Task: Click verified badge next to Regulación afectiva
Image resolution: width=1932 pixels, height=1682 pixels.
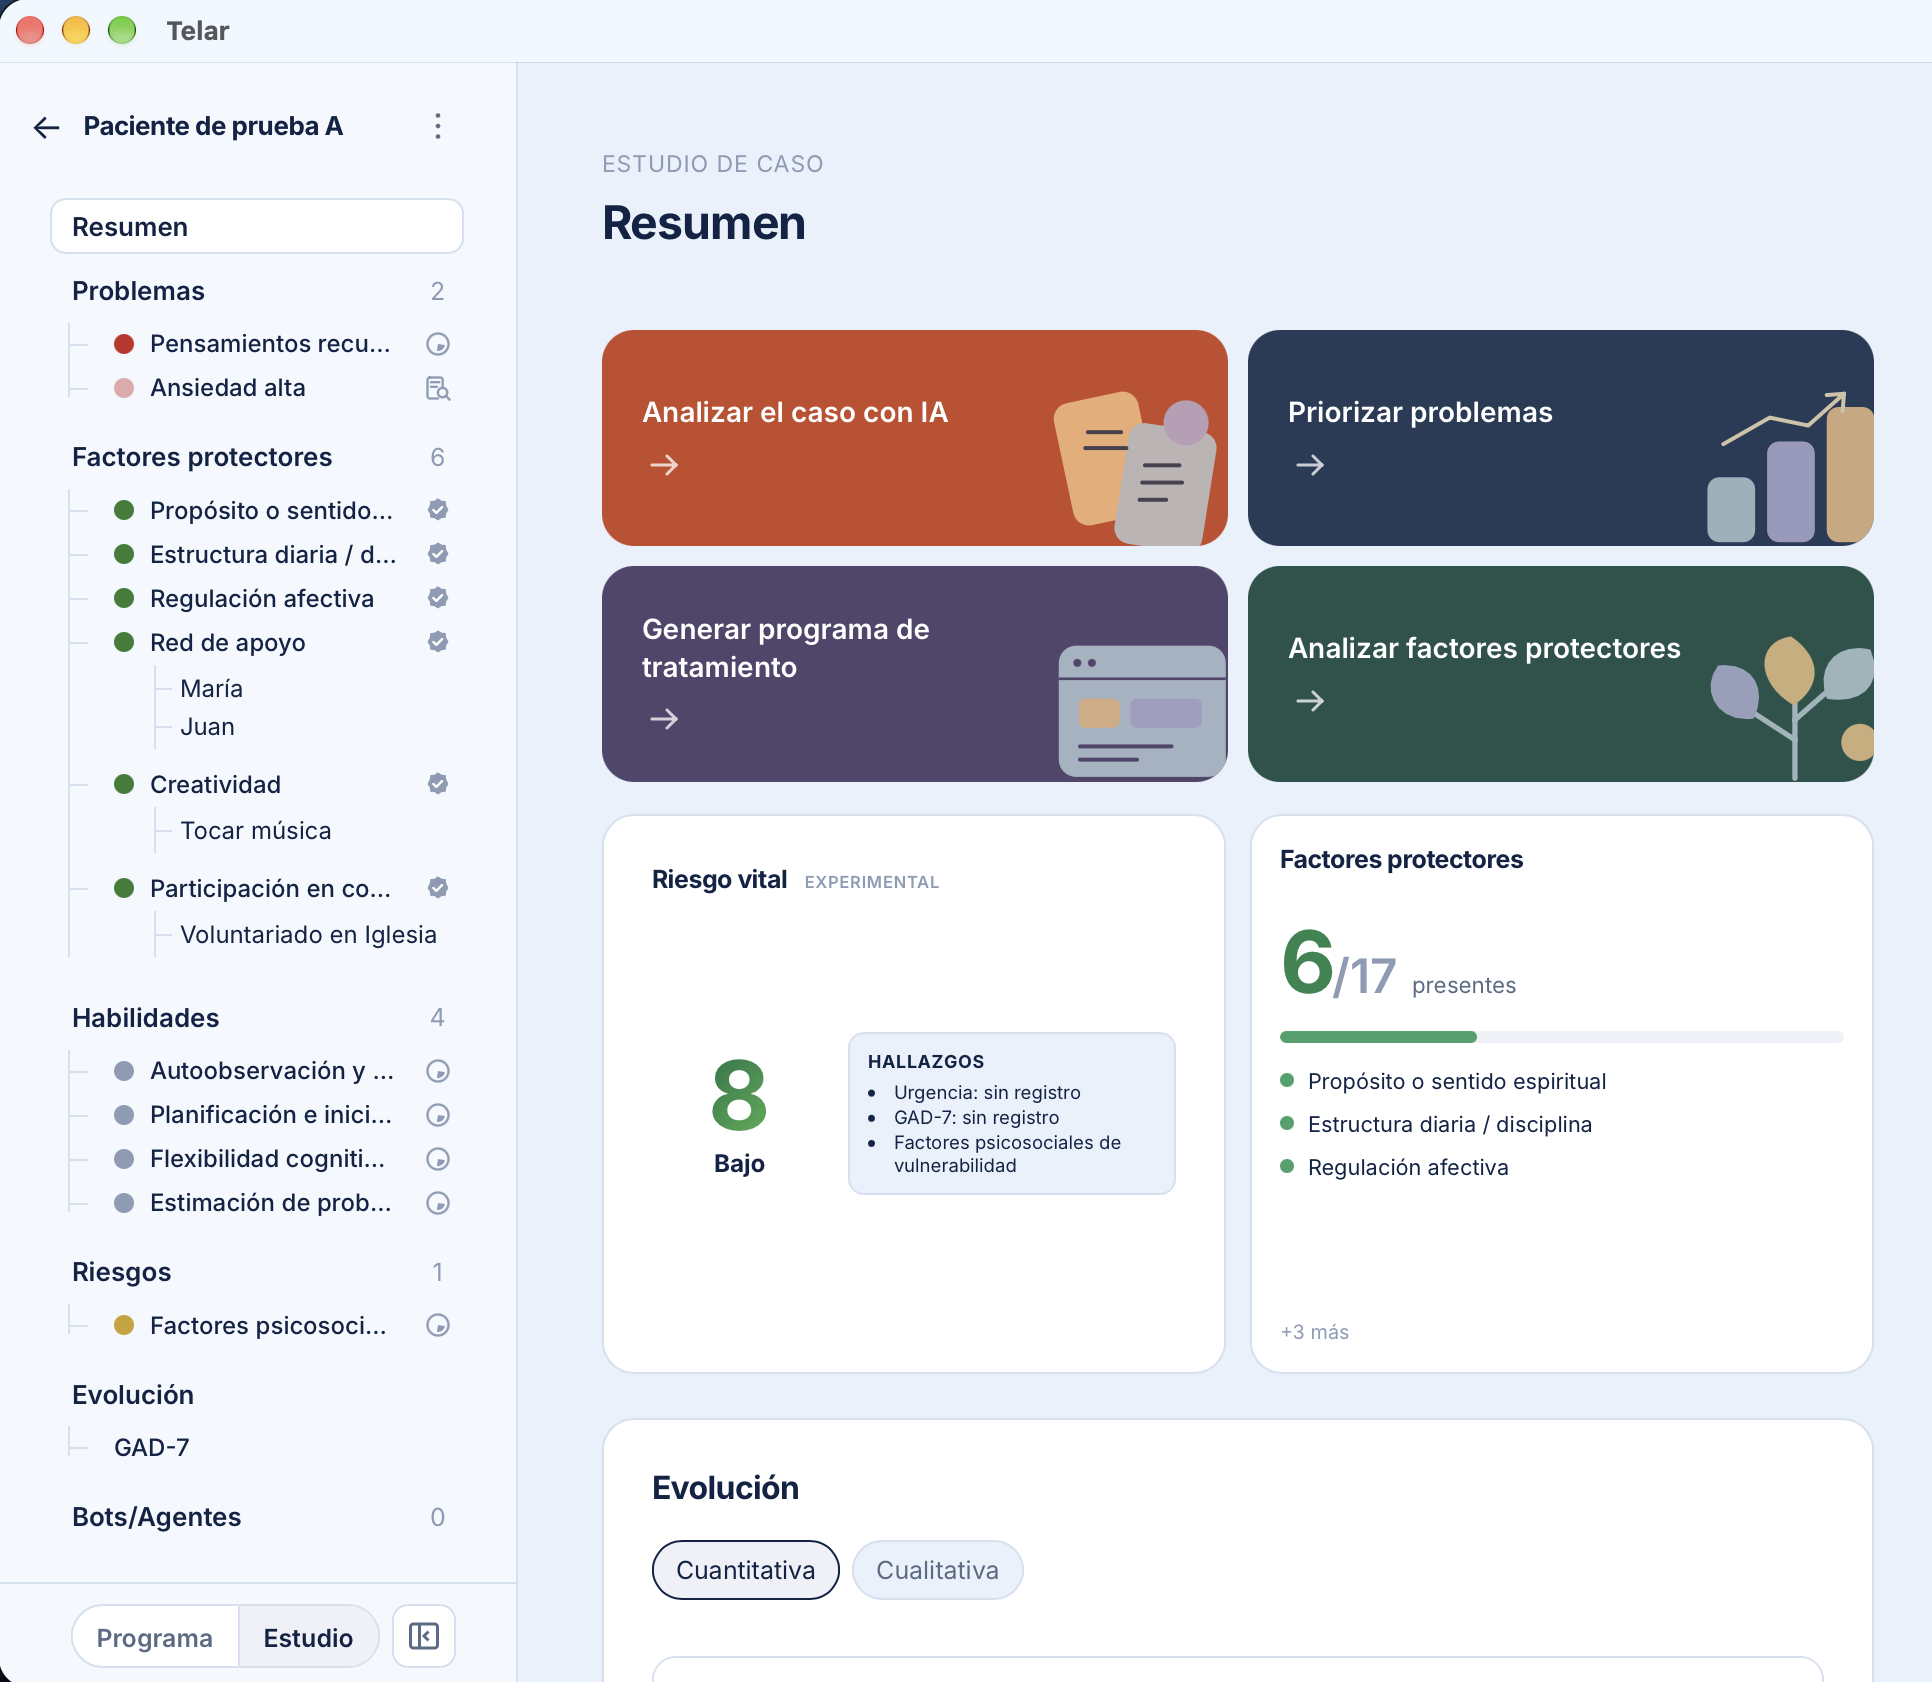Action: 437,598
